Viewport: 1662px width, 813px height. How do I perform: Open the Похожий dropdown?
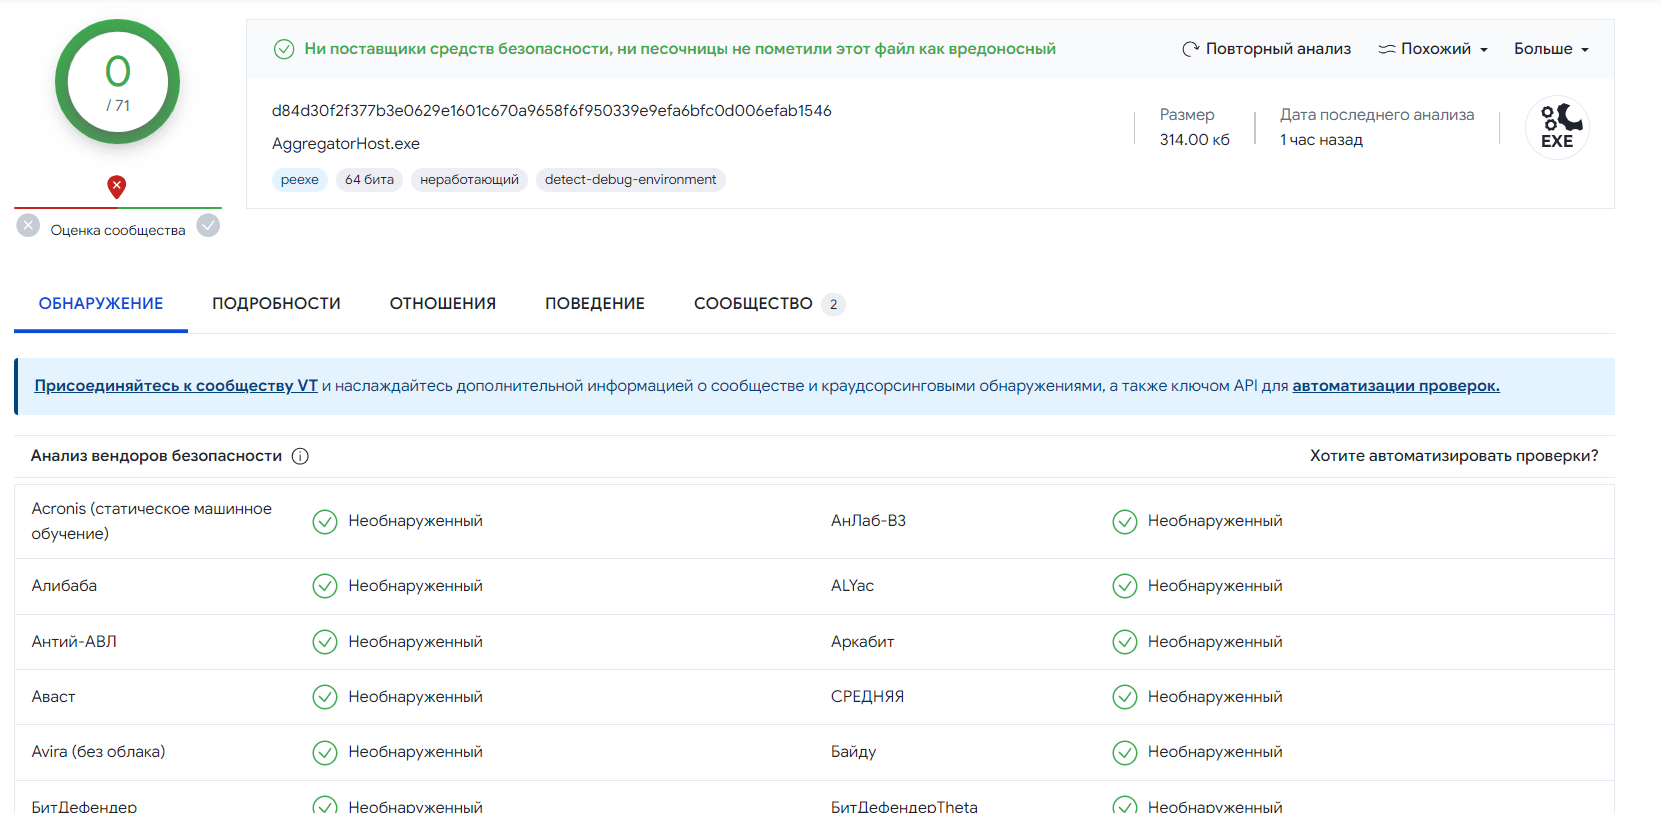point(1433,49)
